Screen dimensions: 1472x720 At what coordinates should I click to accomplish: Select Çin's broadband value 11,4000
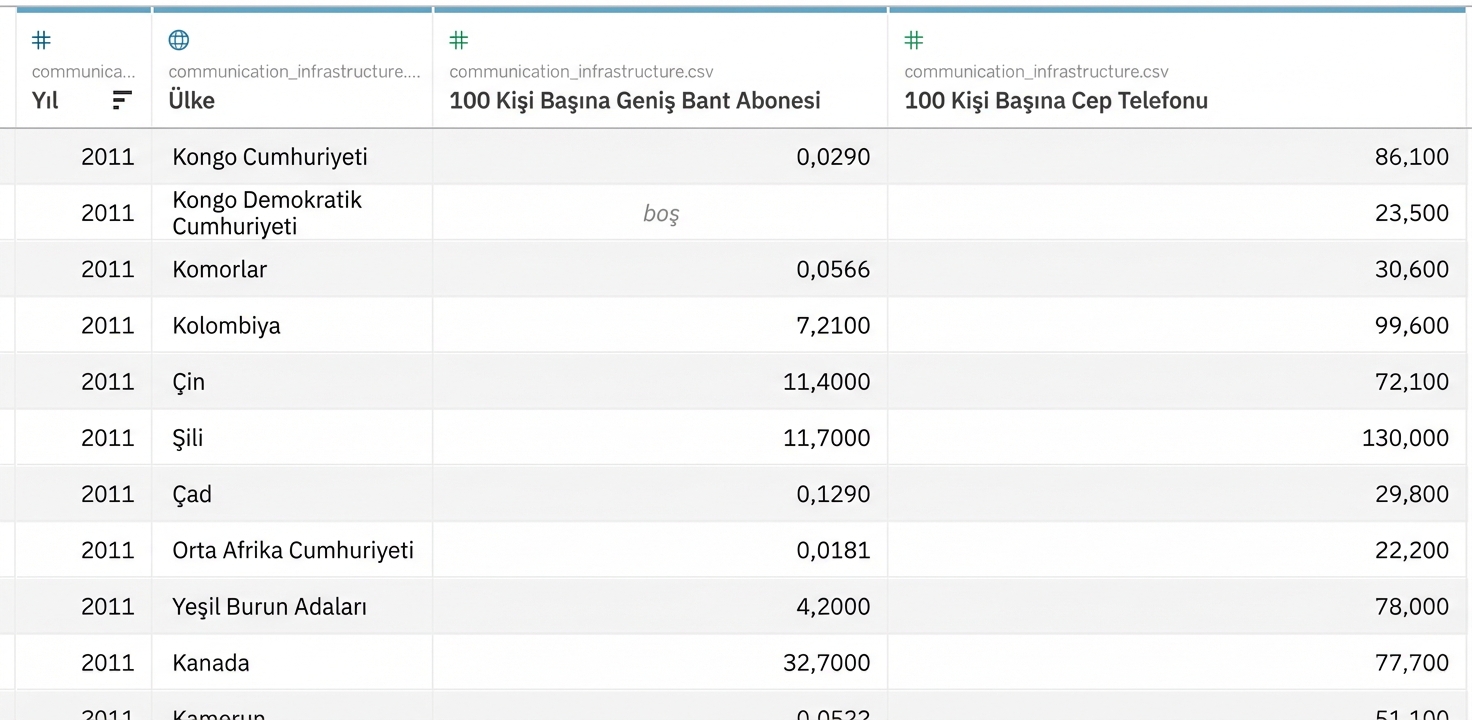click(826, 381)
